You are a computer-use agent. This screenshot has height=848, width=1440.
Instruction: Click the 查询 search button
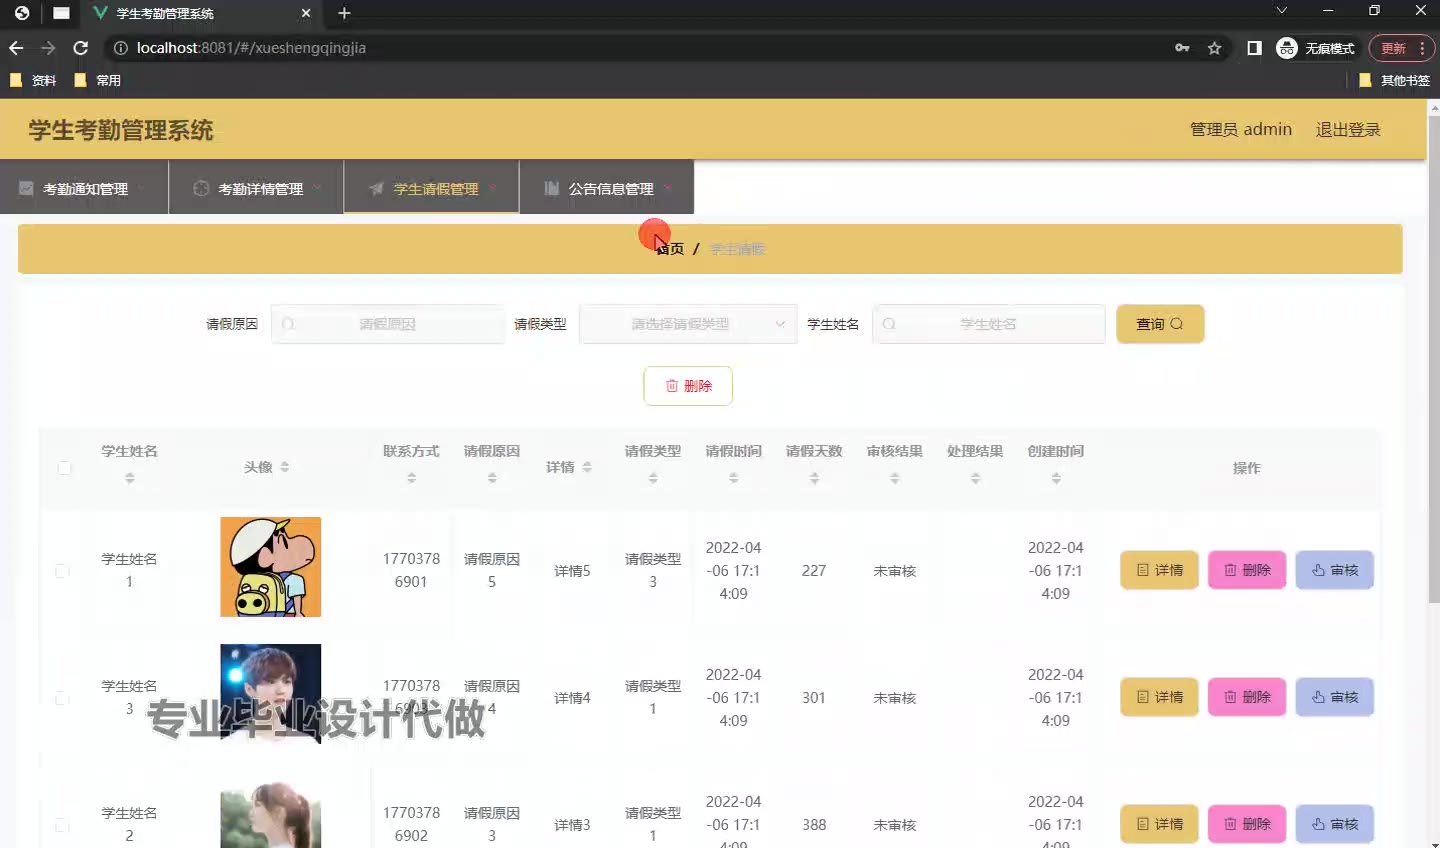pos(1160,324)
